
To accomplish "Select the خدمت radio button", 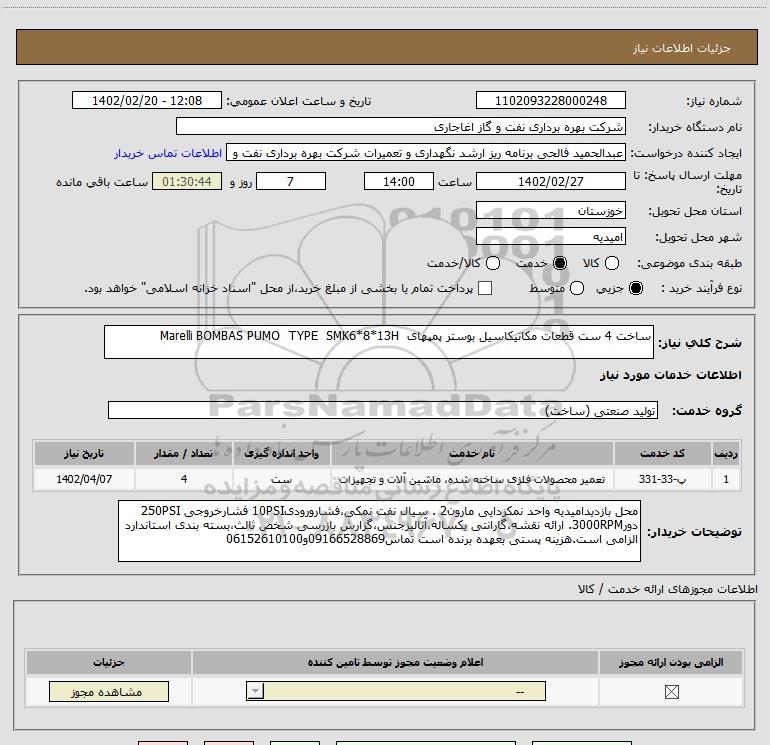I will pos(559,263).
